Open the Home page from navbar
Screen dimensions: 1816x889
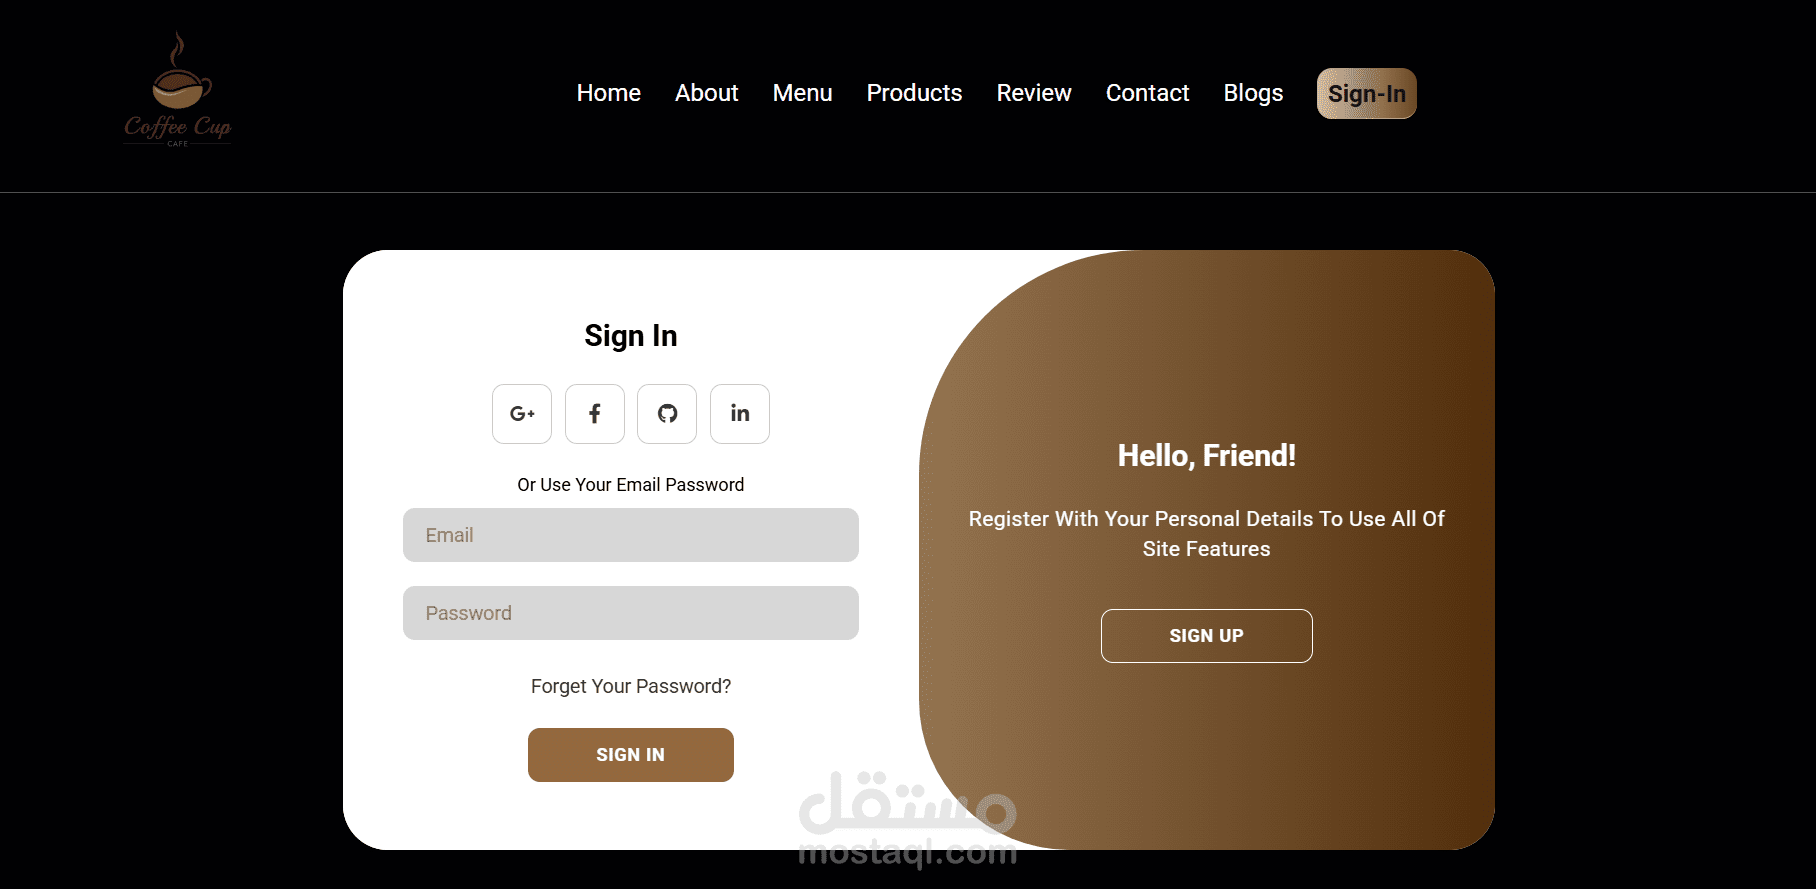tap(608, 93)
